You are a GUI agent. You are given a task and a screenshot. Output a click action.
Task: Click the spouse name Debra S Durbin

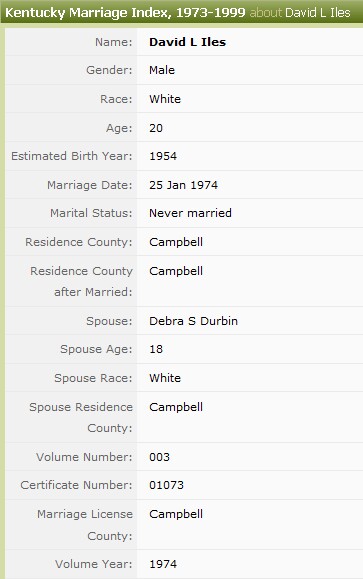coord(193,321)
